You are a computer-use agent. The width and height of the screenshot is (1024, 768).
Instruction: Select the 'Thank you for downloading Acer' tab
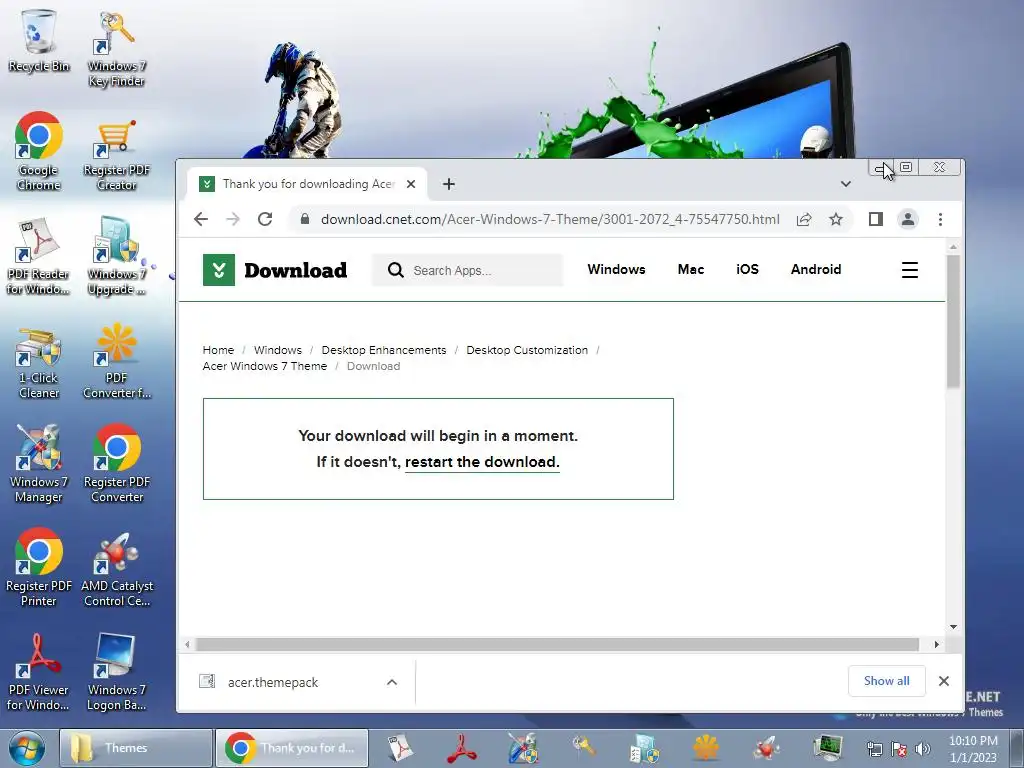[x=308, y=184]
